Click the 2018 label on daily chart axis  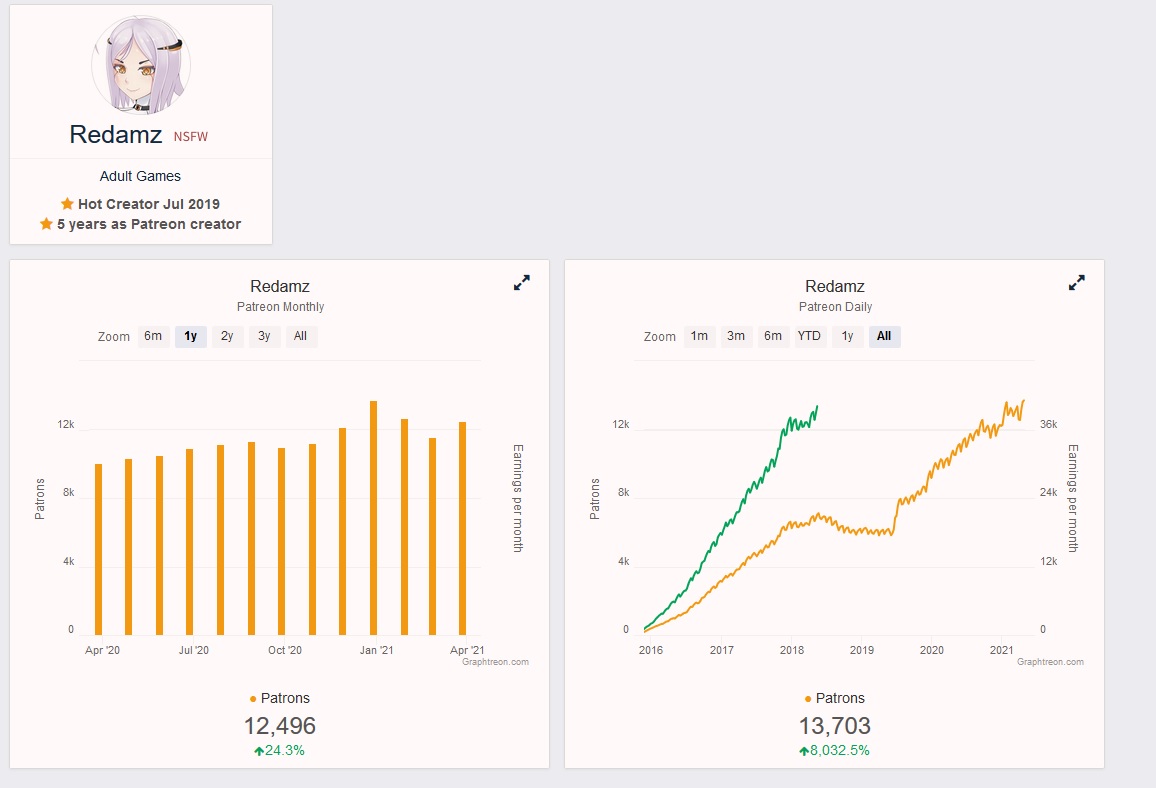tap(792, 650)
